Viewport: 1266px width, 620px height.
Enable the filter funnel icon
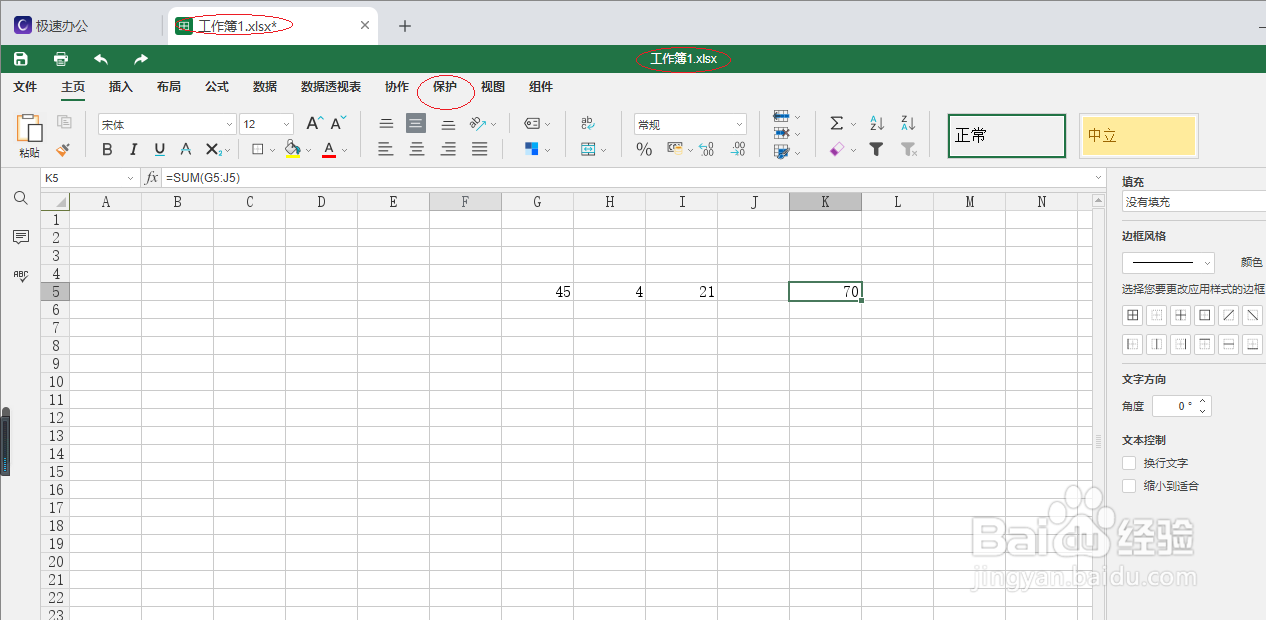(x=875, y=149)
